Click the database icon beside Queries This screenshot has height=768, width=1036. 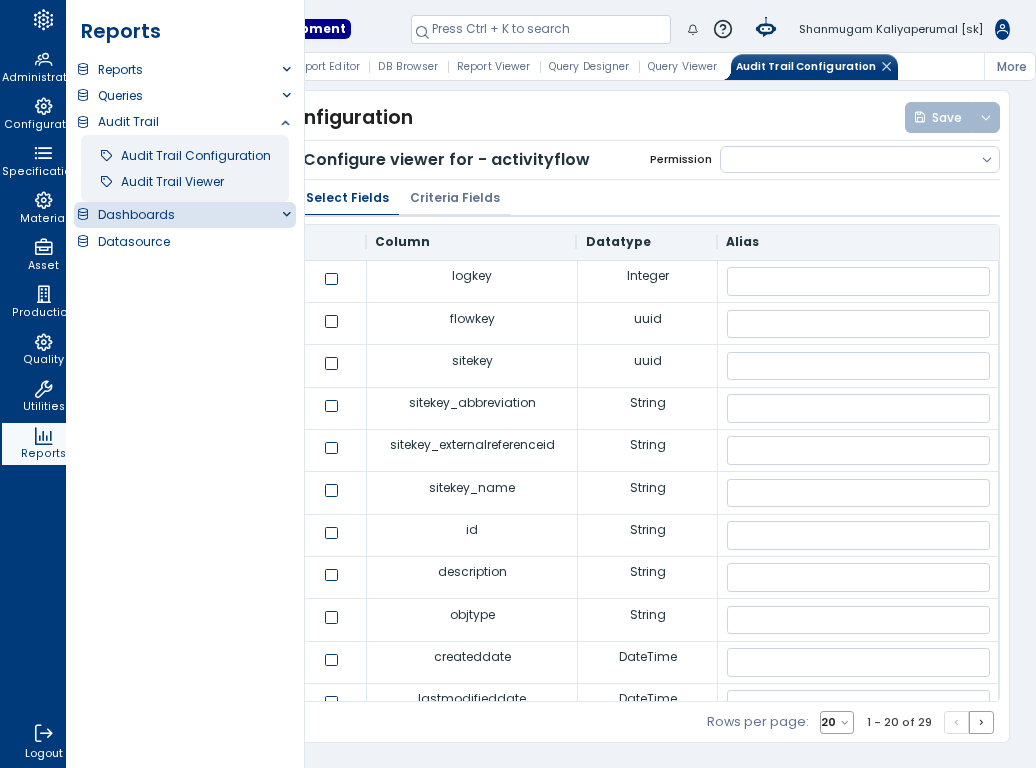point(83,95)
